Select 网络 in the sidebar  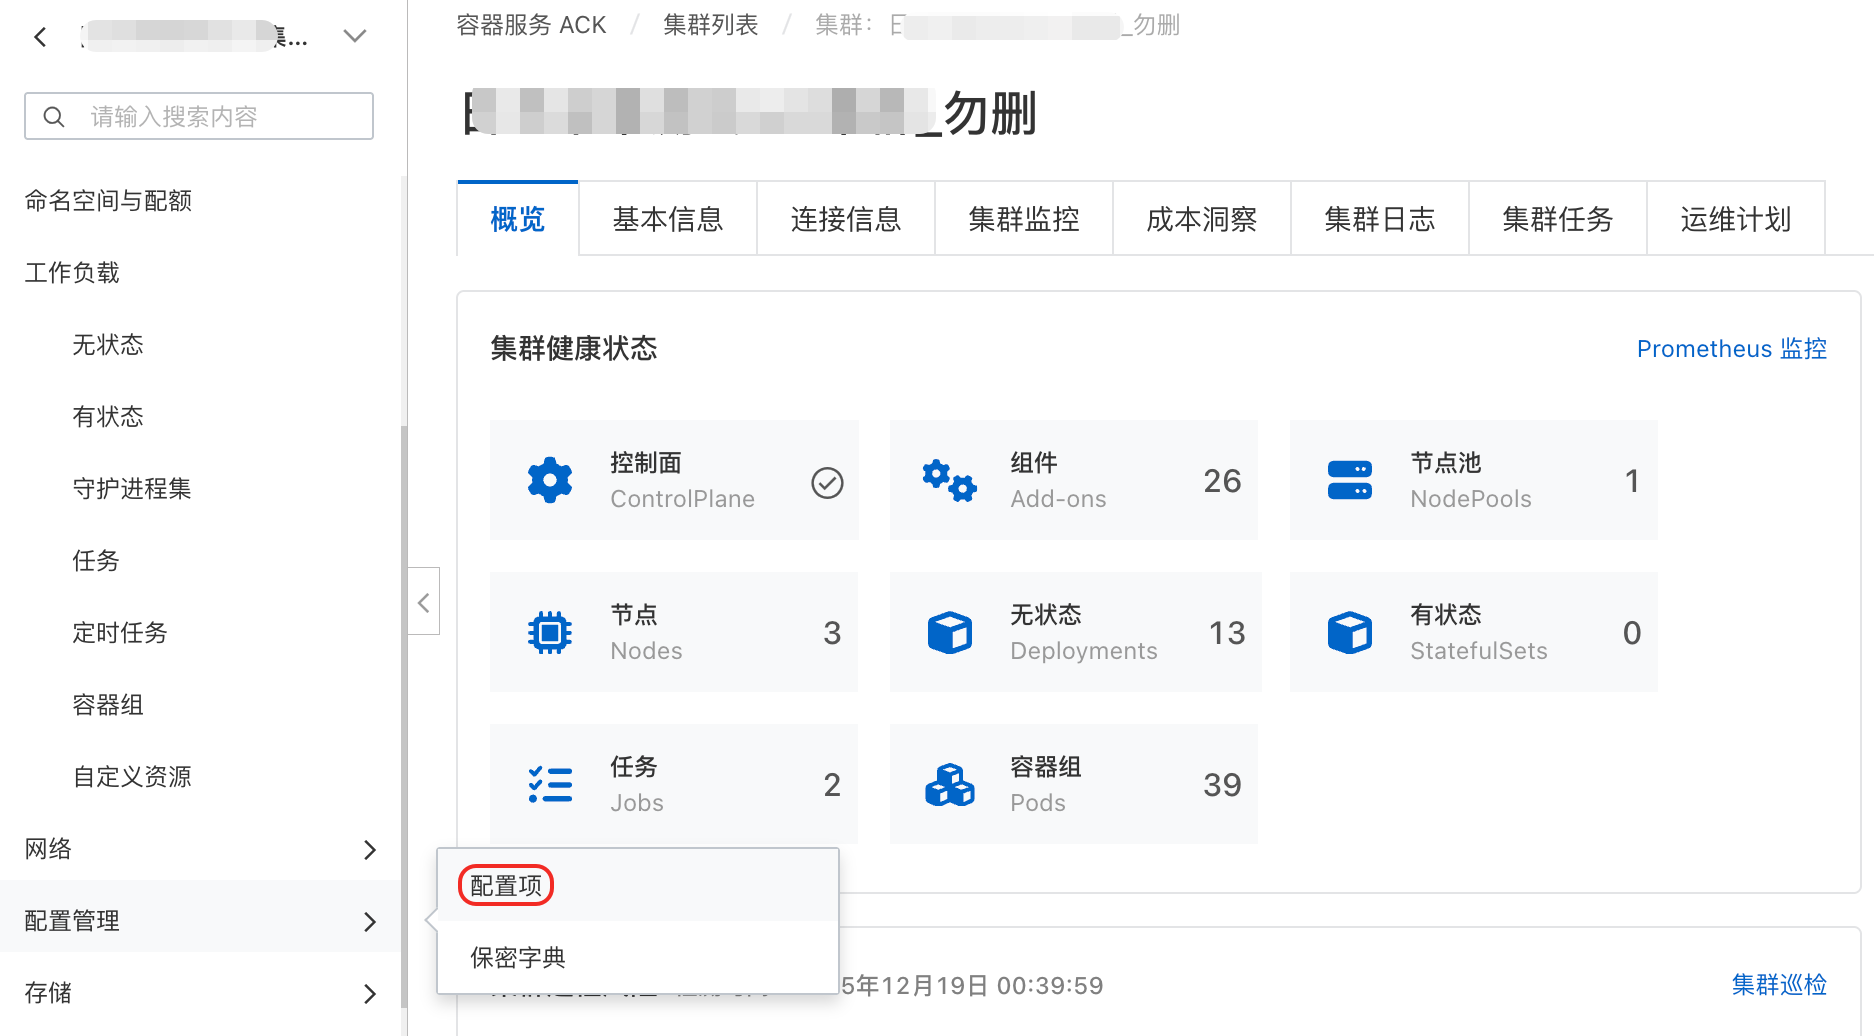click(48, 849)
